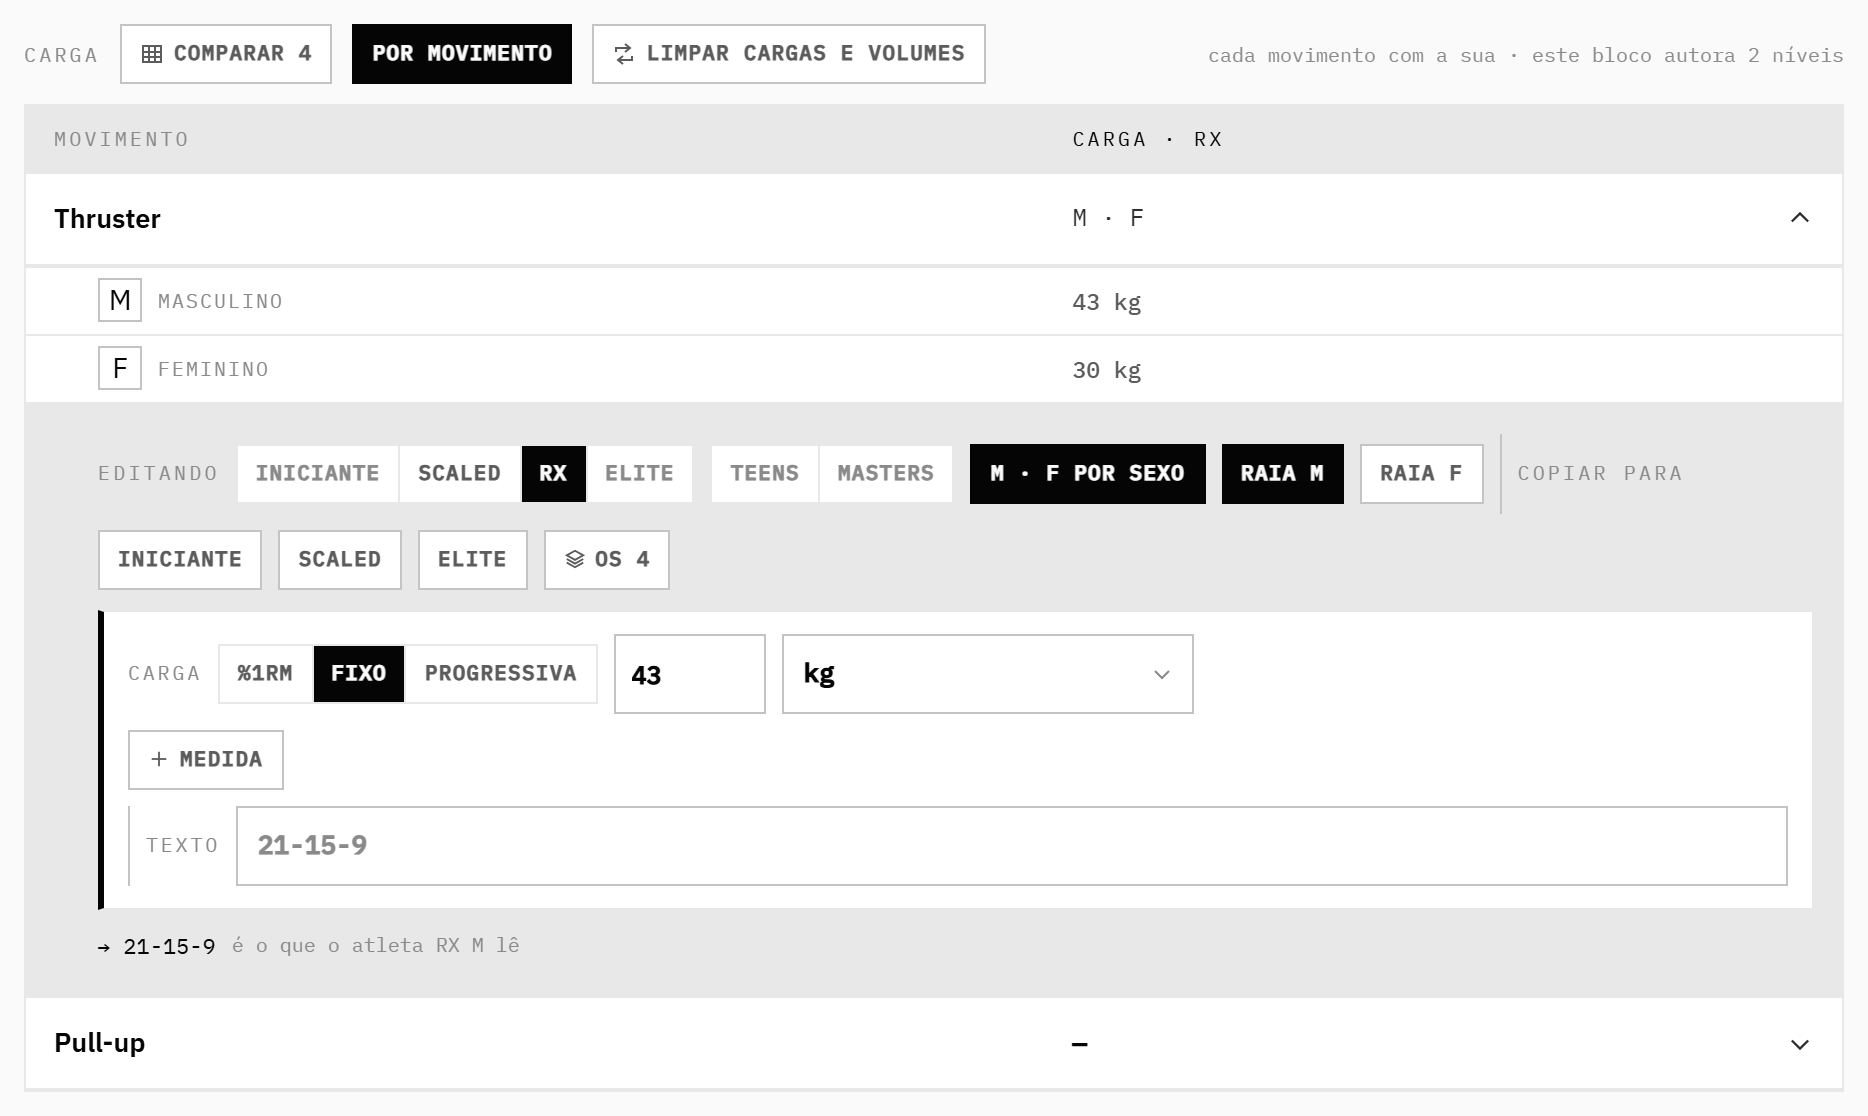The width and height of the screenshot is (1868, 1116).
Task: Select Raia F lane
Action: [x=1422, y=474]
